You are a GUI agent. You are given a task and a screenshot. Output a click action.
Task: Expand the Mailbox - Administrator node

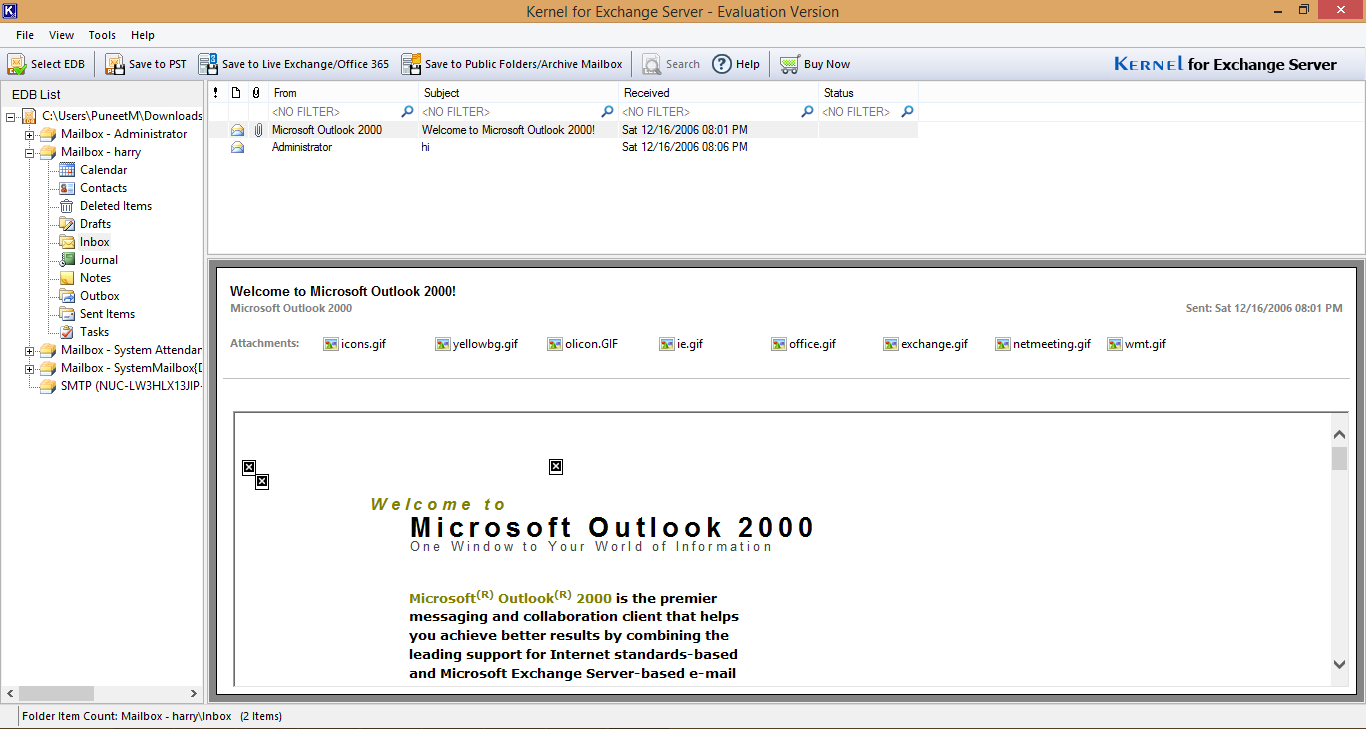(30, 134)
